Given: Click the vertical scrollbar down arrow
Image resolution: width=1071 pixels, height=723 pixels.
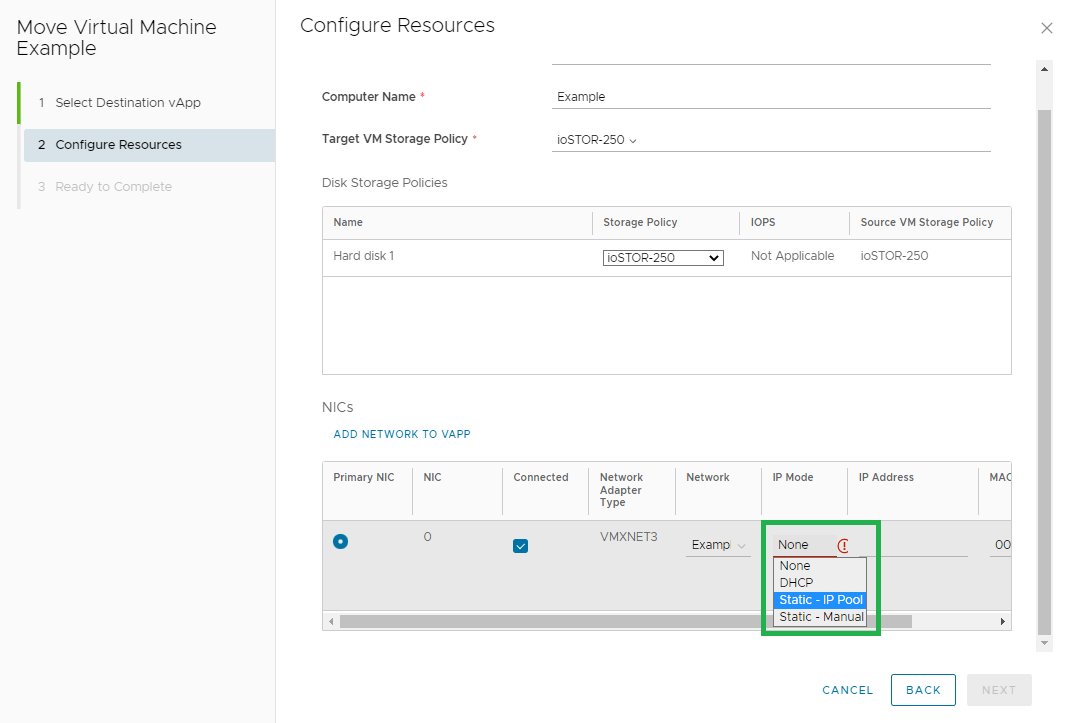Looking at the screenshot, I should 1044,643.
